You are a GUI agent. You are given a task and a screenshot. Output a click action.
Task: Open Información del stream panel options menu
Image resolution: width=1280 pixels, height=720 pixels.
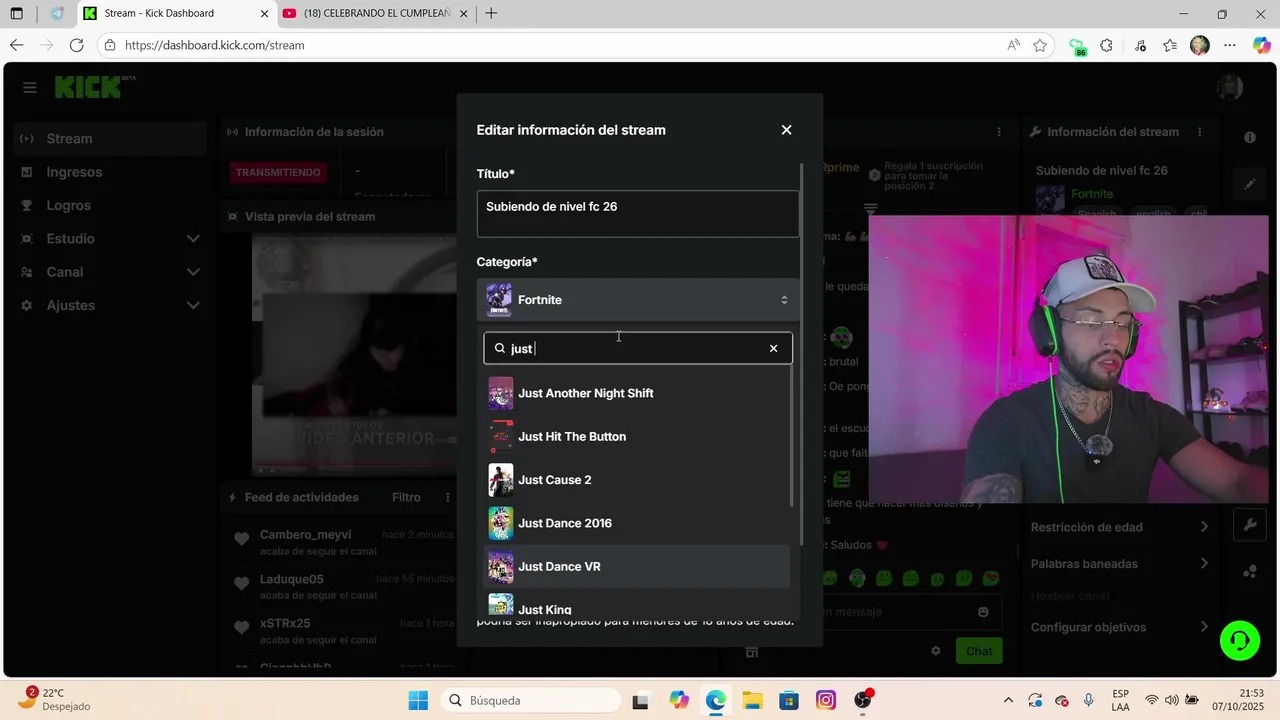pyautogui.click(x=1199, y=132)
